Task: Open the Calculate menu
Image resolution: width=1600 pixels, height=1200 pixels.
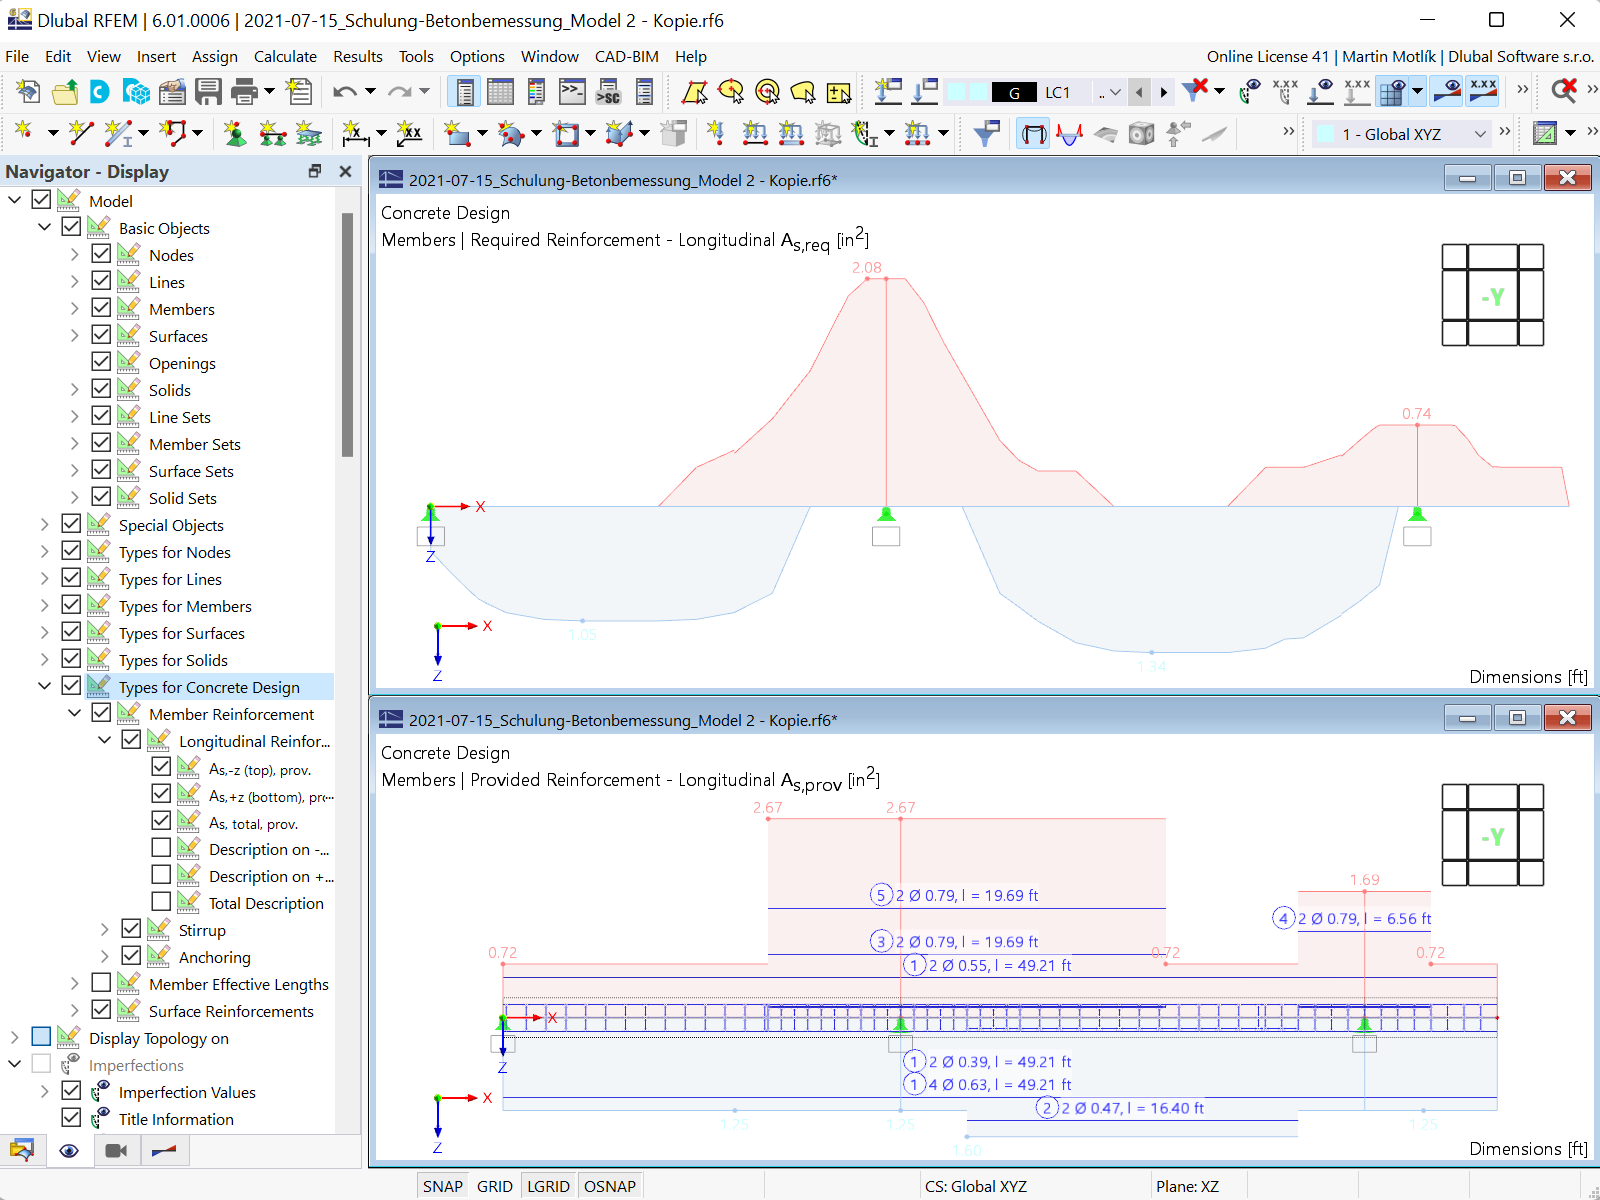Action: click(285, 56)
